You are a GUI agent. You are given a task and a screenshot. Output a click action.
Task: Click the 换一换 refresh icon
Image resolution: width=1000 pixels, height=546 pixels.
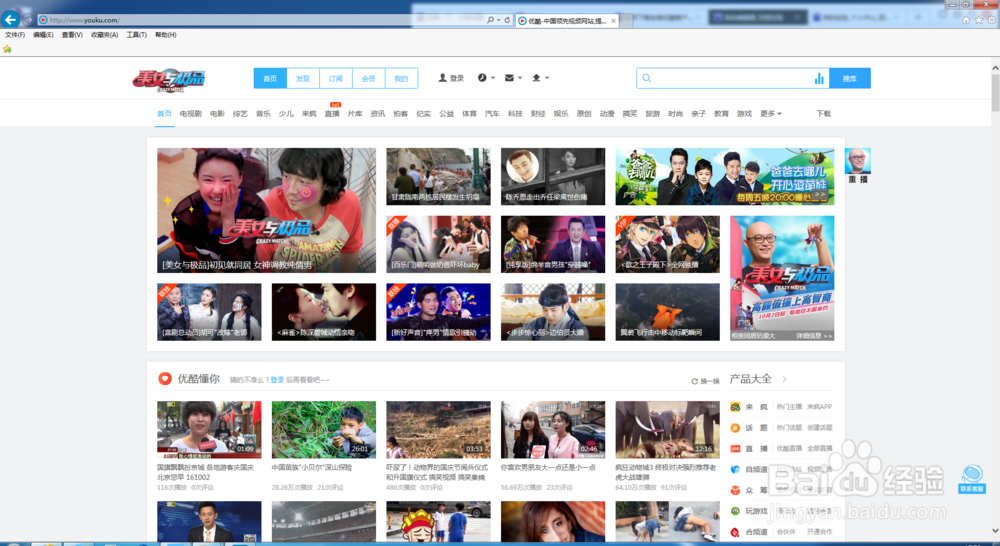pos(695,381)
